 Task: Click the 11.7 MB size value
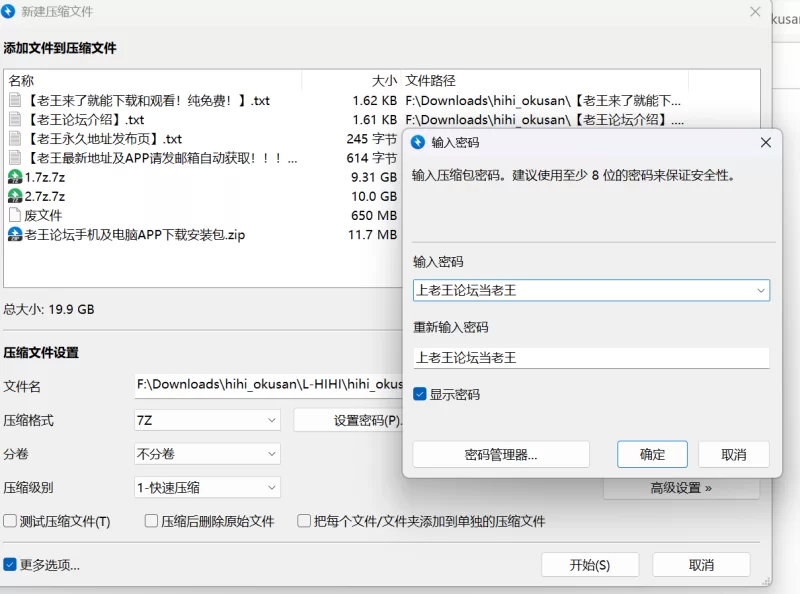click(x=372, y=234)
